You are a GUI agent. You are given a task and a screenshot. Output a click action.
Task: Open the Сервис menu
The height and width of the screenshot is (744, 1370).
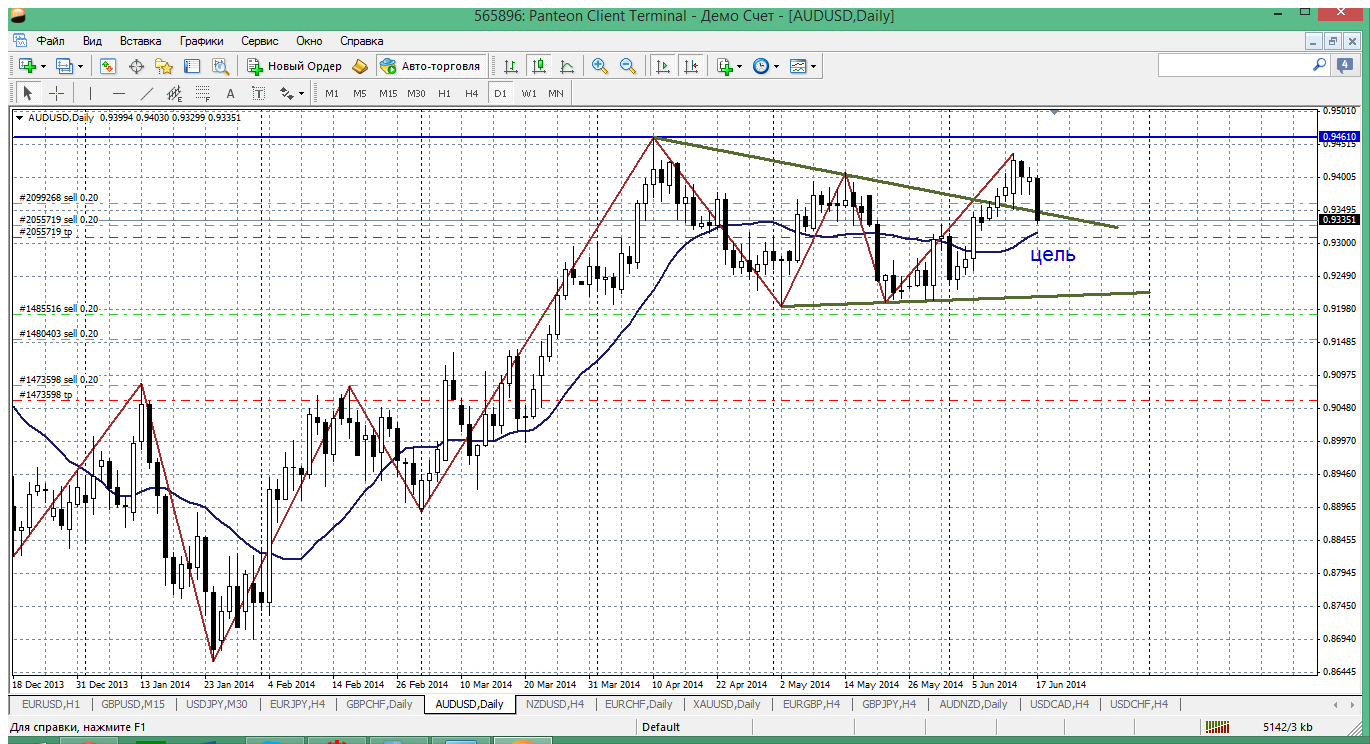[x=259, y=41]
